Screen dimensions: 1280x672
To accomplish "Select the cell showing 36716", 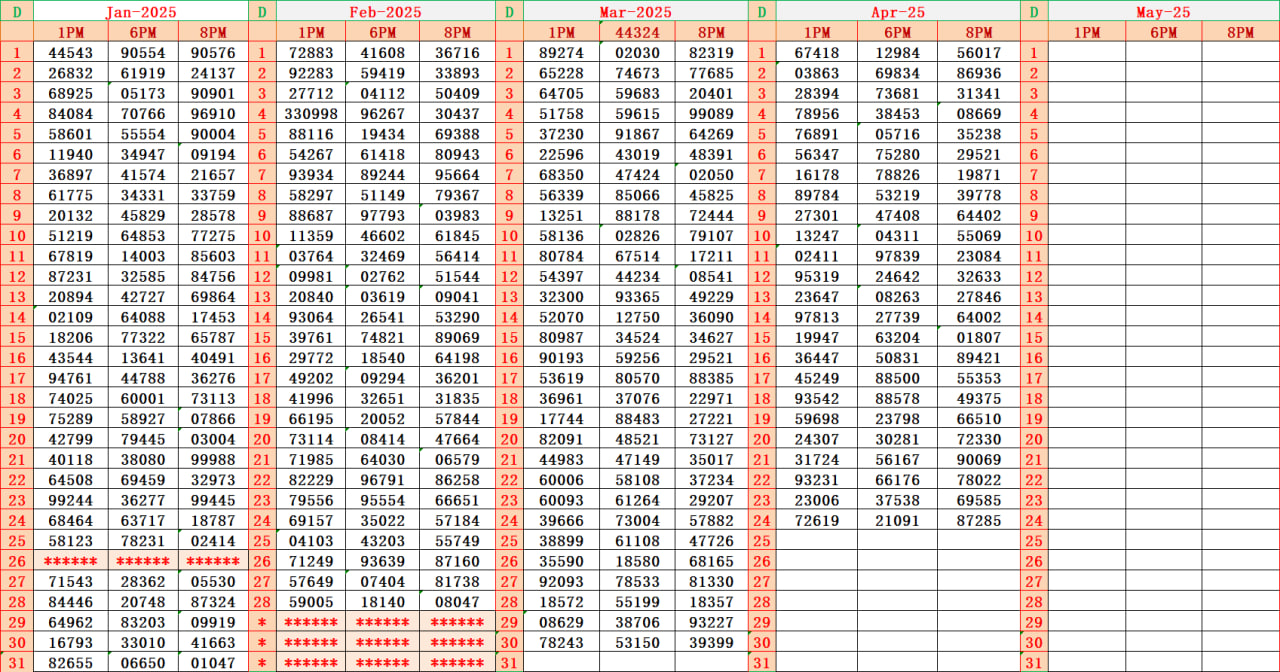I will 458,53.
